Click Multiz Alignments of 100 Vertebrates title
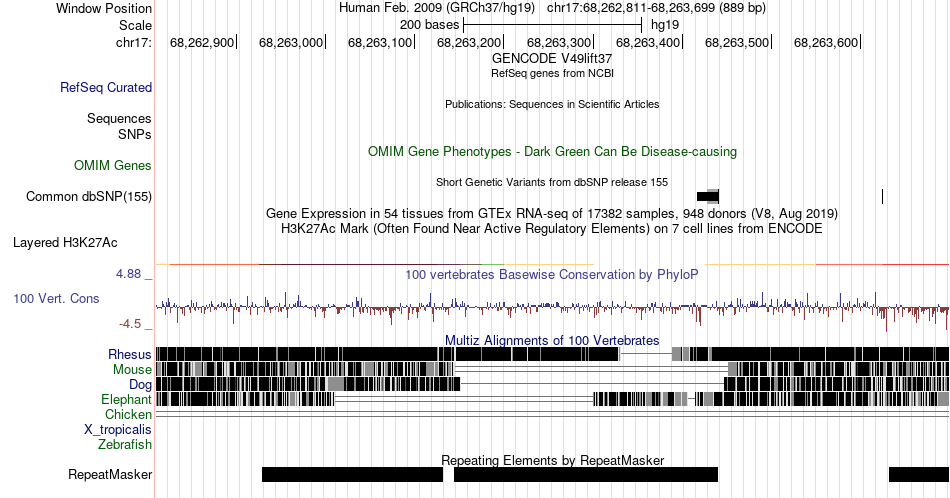Screen dimensions: 950x498 click(x=552, y=340)
